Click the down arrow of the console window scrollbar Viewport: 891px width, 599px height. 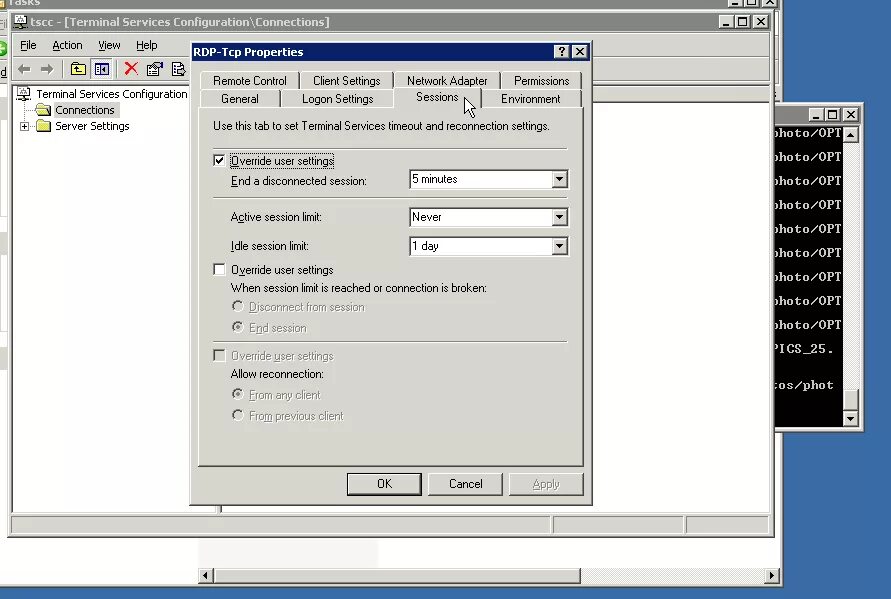pyautogui.click(x=850, y=419)
